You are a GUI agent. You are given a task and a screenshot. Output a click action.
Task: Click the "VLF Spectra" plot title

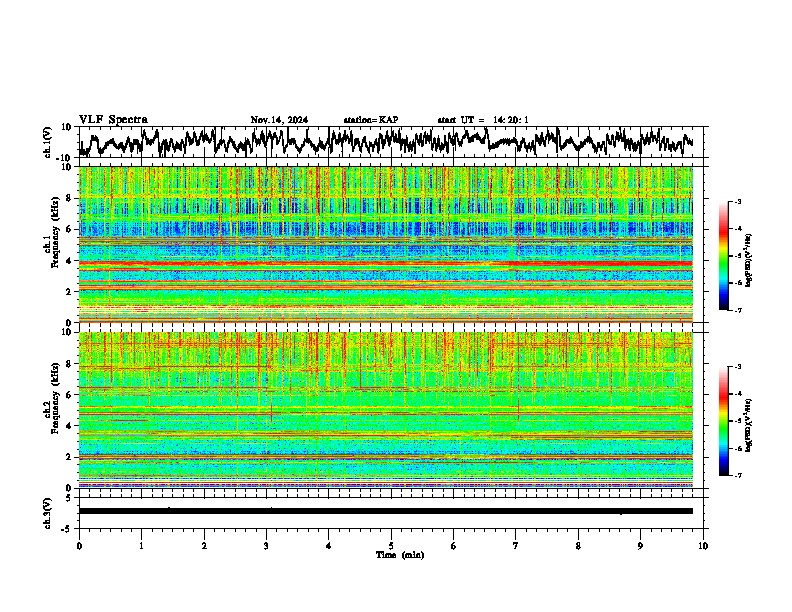coord(113,120)
